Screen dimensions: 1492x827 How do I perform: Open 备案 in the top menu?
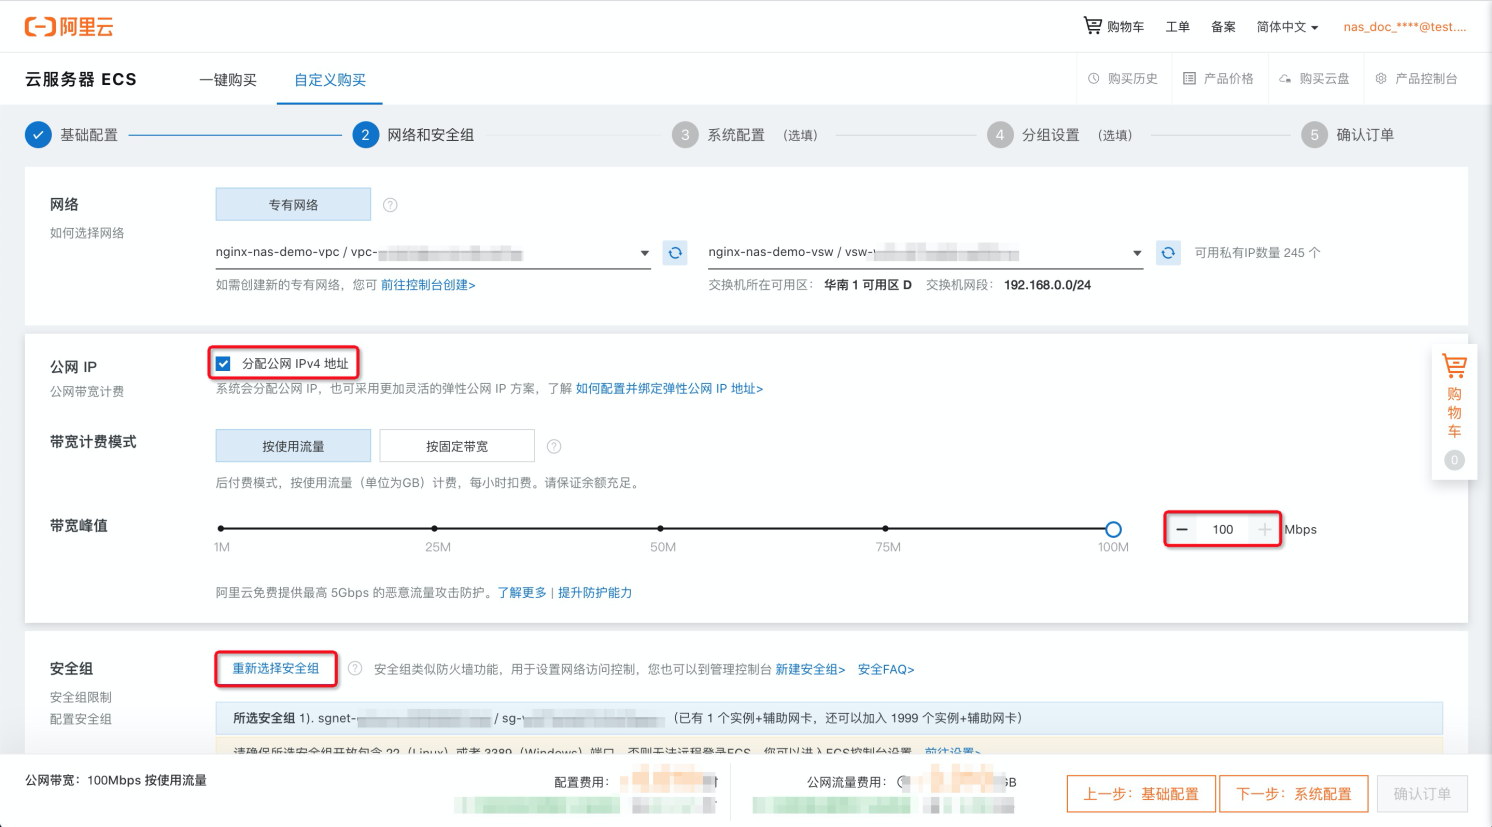pyautogui.click(x=1224, y=27)
